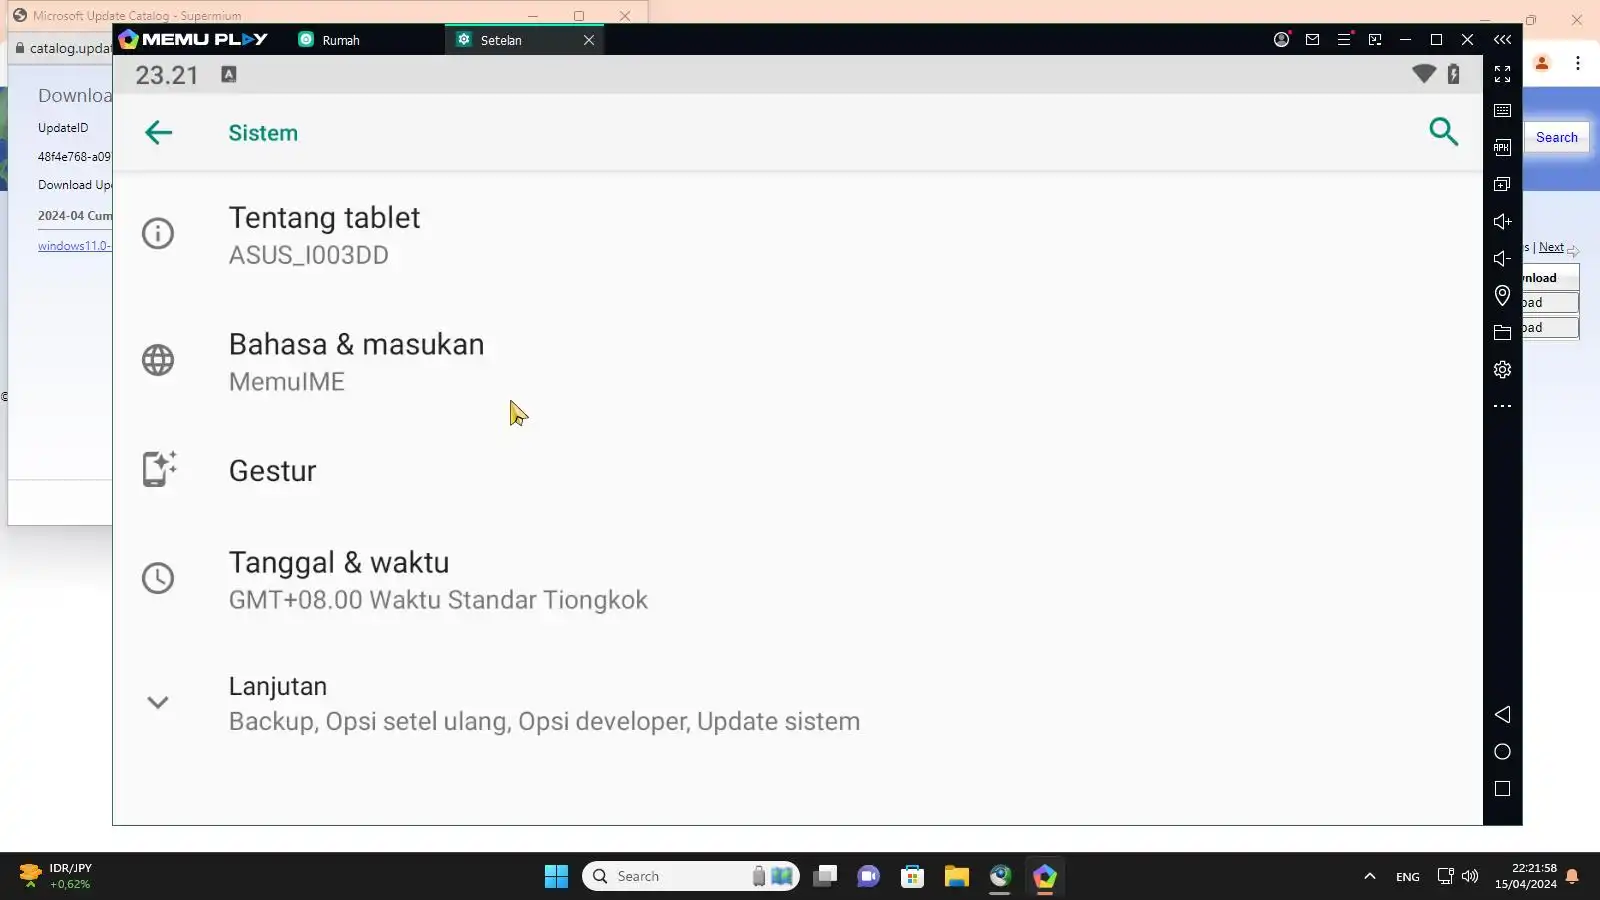Image resolution: width=1600 pixels, height=900 pixels.
Task: Increase emulator volume using speaker plus
Action: pyautogui.click(x=1502, y=222)
